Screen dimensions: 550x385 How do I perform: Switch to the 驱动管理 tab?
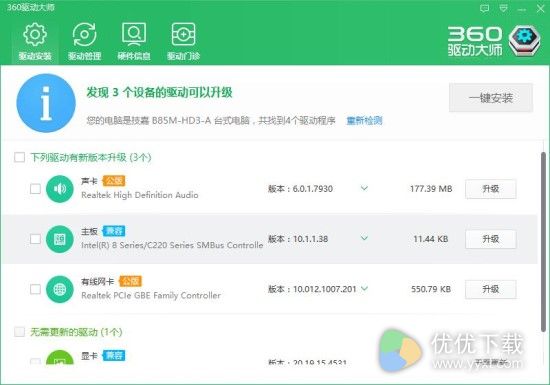[x=84, y=41]
